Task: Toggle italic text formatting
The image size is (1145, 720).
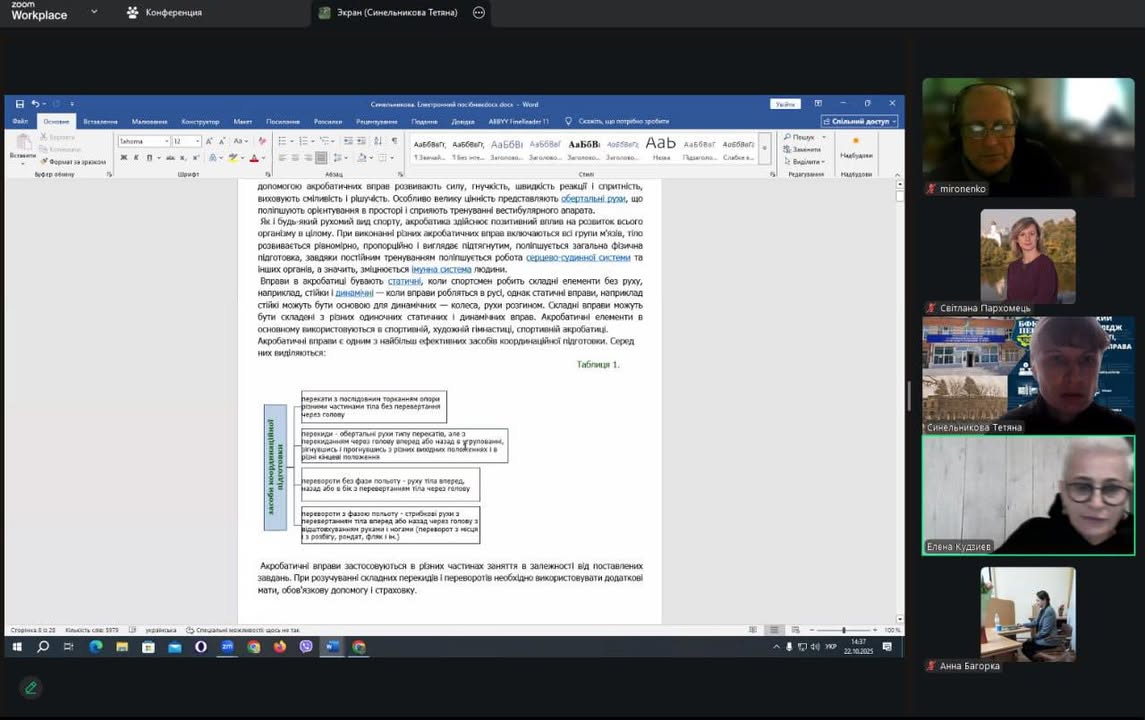Action: 136,158
